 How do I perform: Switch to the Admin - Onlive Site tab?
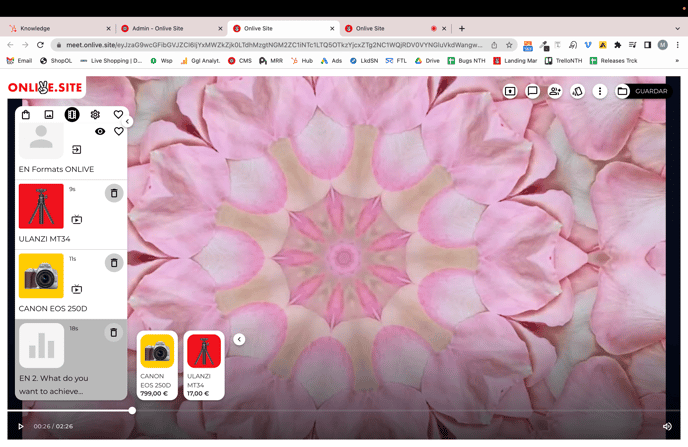171,29
